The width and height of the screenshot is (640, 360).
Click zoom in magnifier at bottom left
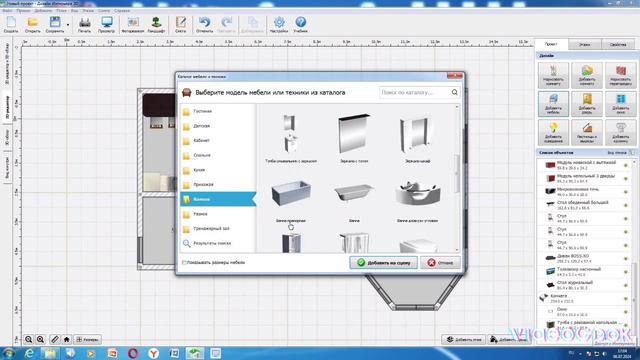click(x=40, y=339)
